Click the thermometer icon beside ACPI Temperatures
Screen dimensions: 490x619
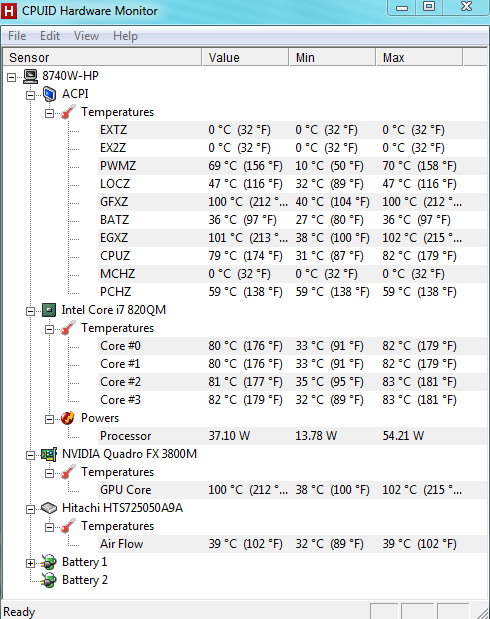(68, 112)
